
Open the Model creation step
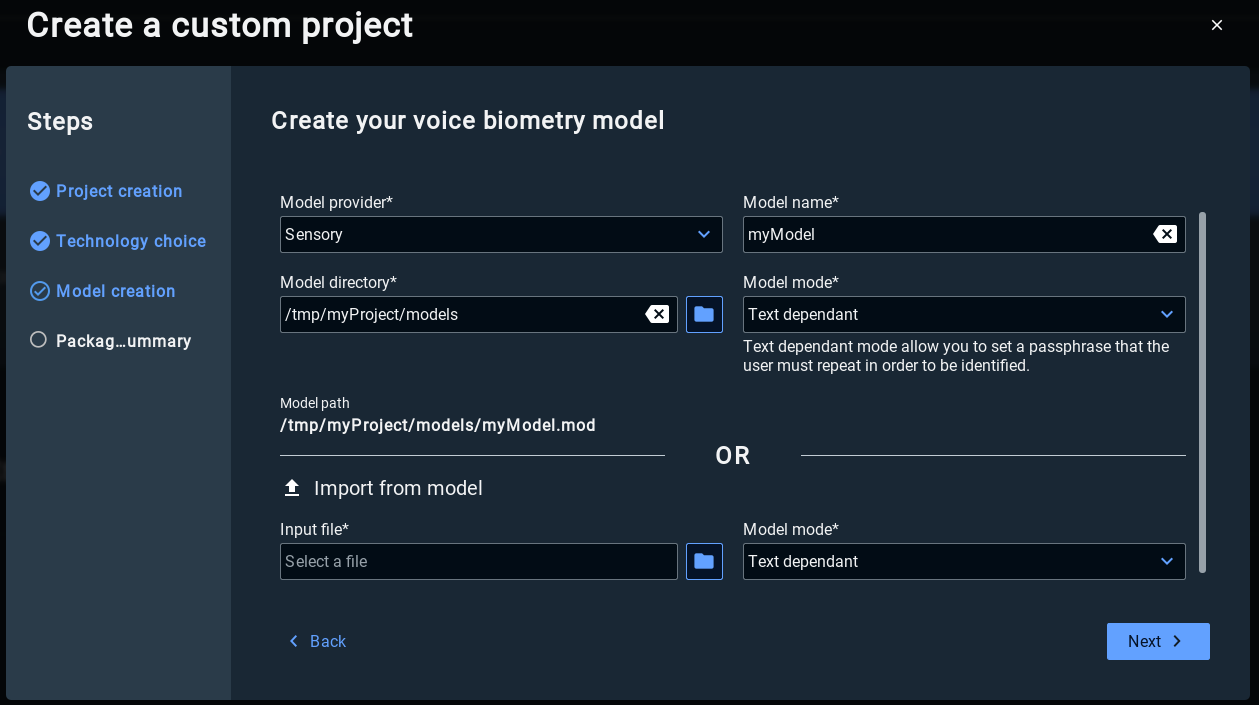tap(116, 291)
